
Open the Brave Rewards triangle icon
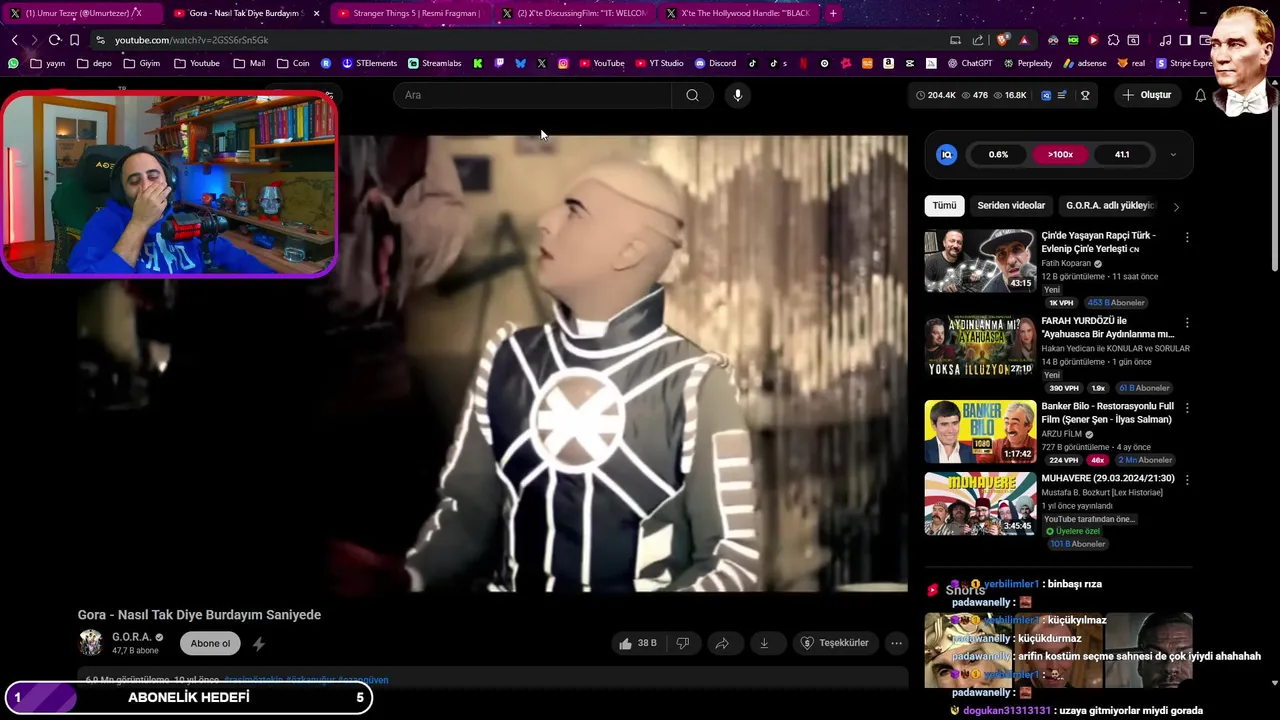(1024, 40)
